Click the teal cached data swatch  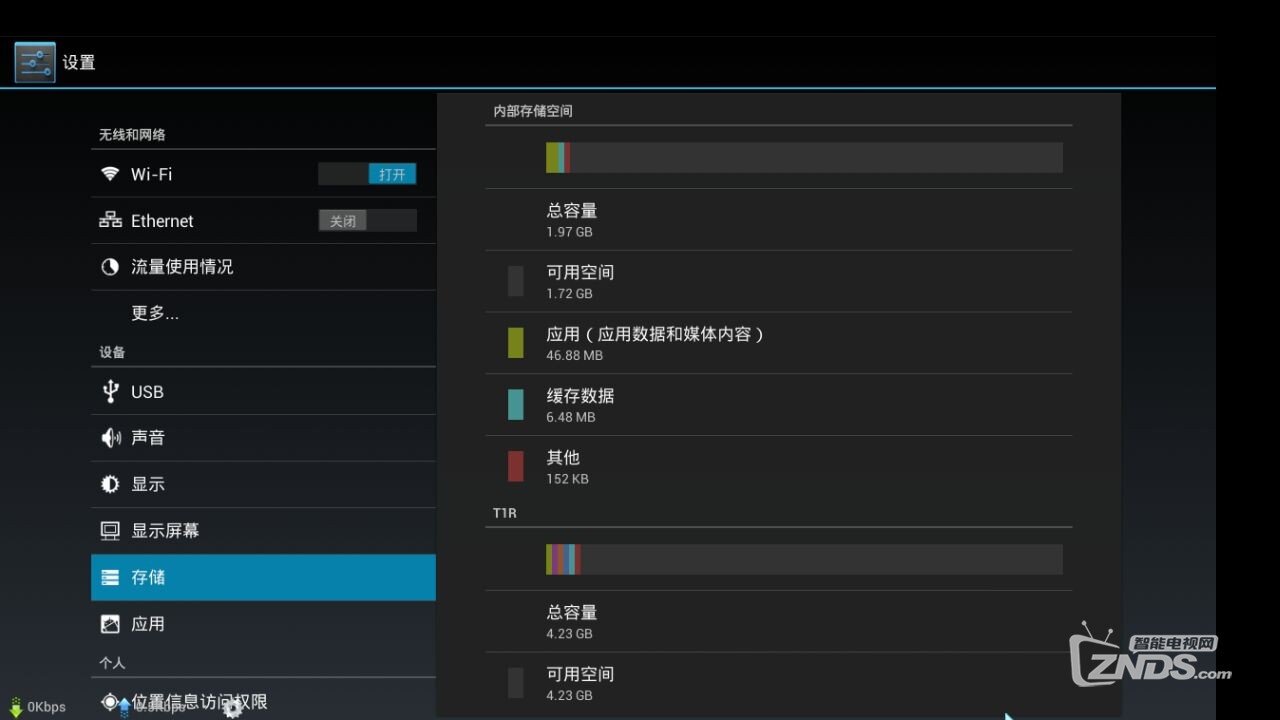click(x=516, y=404)
